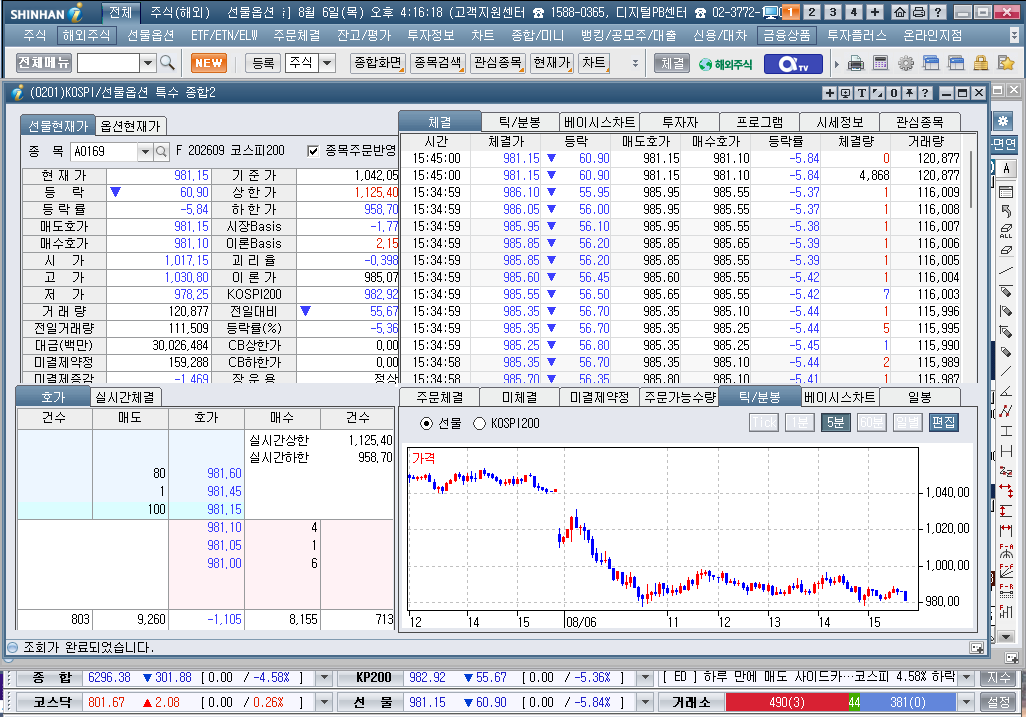Select the zigzag line tool in chart sidebar
Image resolution: width=1026 pixels, height=717 pixels.
coord(1006,410)
